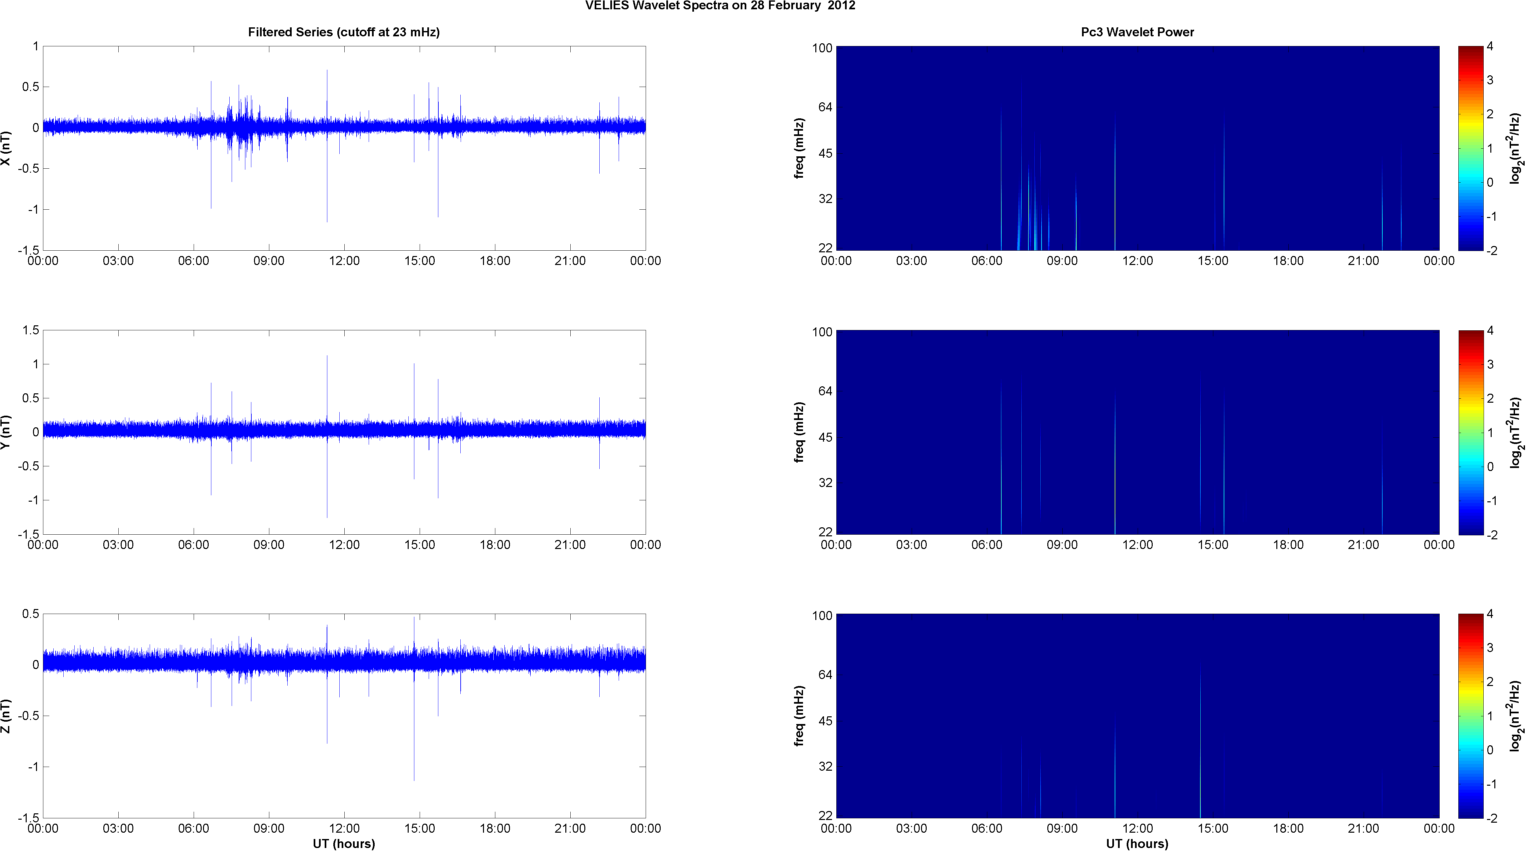Click the Y (nT) filtered time series plot
Image resolution: width=1526 pixels, height=851 pixels.
[344, 432]
